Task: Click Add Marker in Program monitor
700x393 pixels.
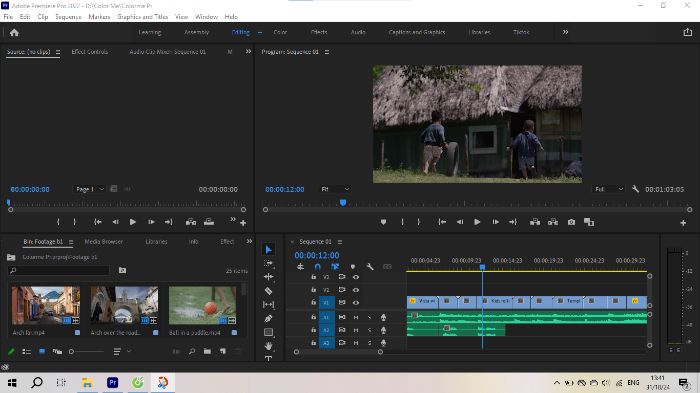Action: click(383, 222)
